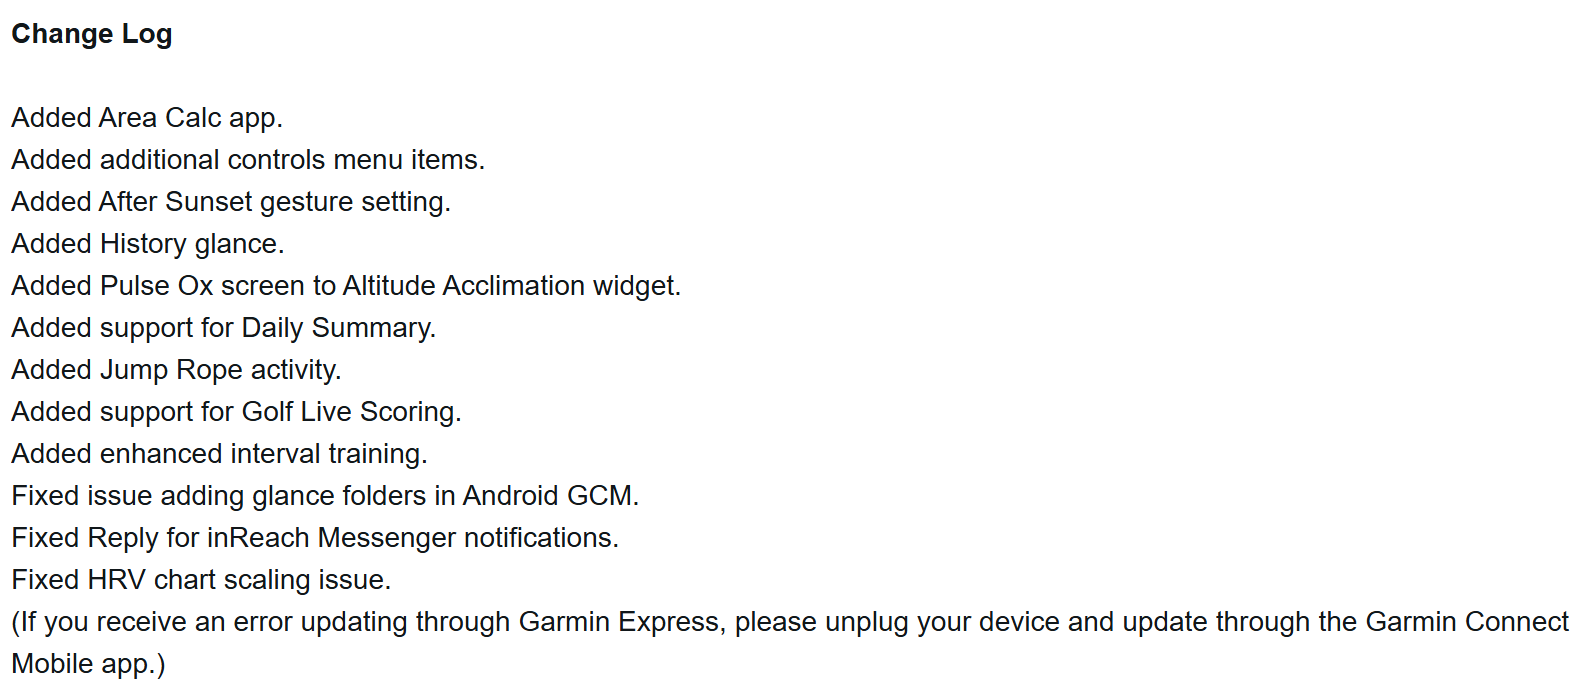Click the Jump Rope activity entry
This screenshot has height=682, width=1588.
(177, 370)
